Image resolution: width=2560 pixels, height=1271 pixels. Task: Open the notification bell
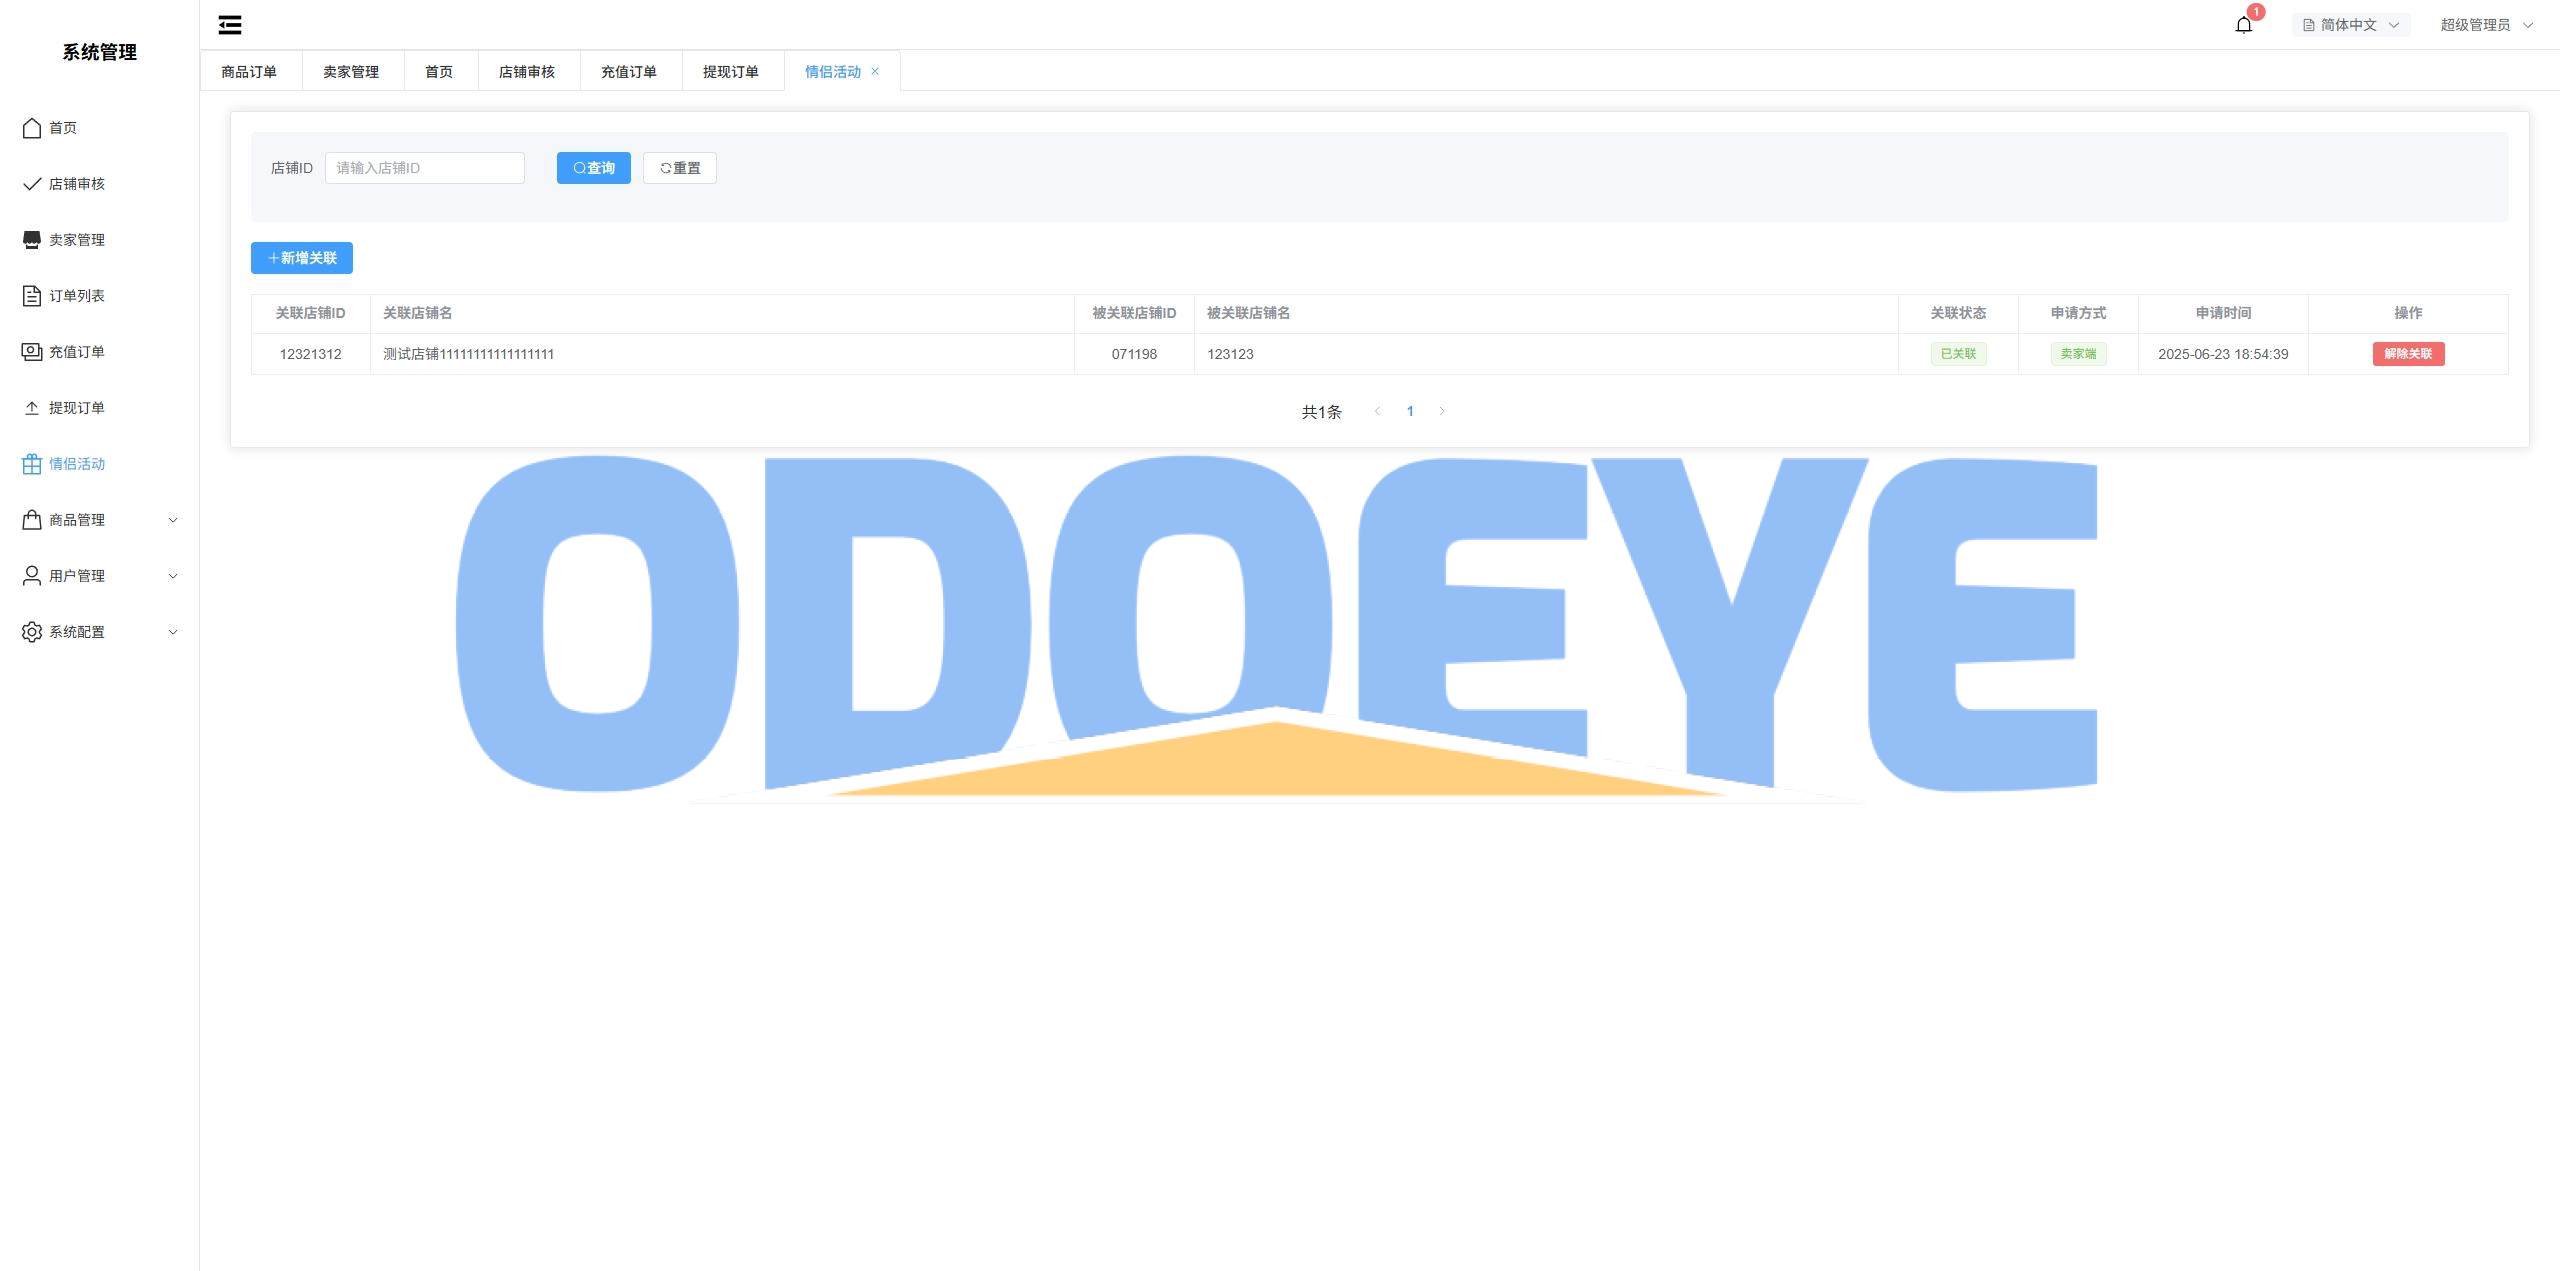click(x=2243, y=25)
